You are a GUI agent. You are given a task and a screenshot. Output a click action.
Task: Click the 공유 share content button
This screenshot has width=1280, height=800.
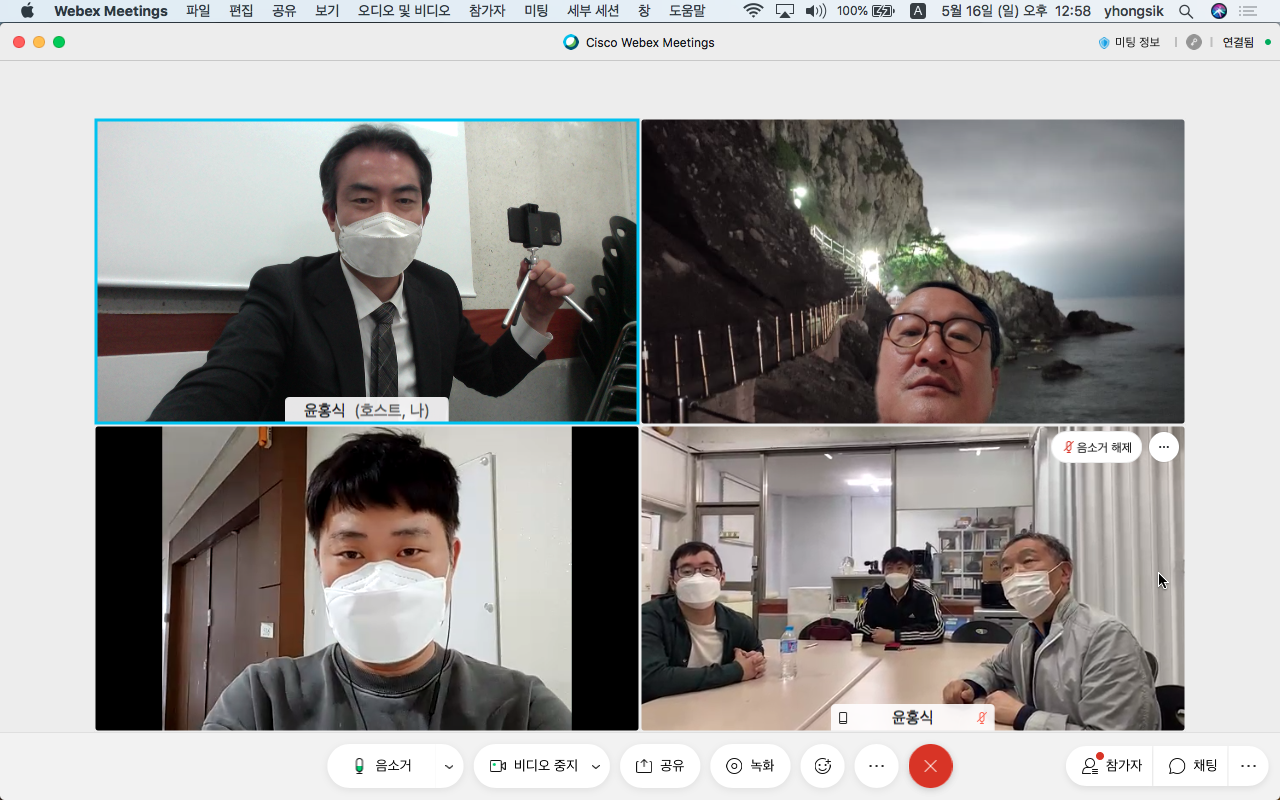coord(659,766)
